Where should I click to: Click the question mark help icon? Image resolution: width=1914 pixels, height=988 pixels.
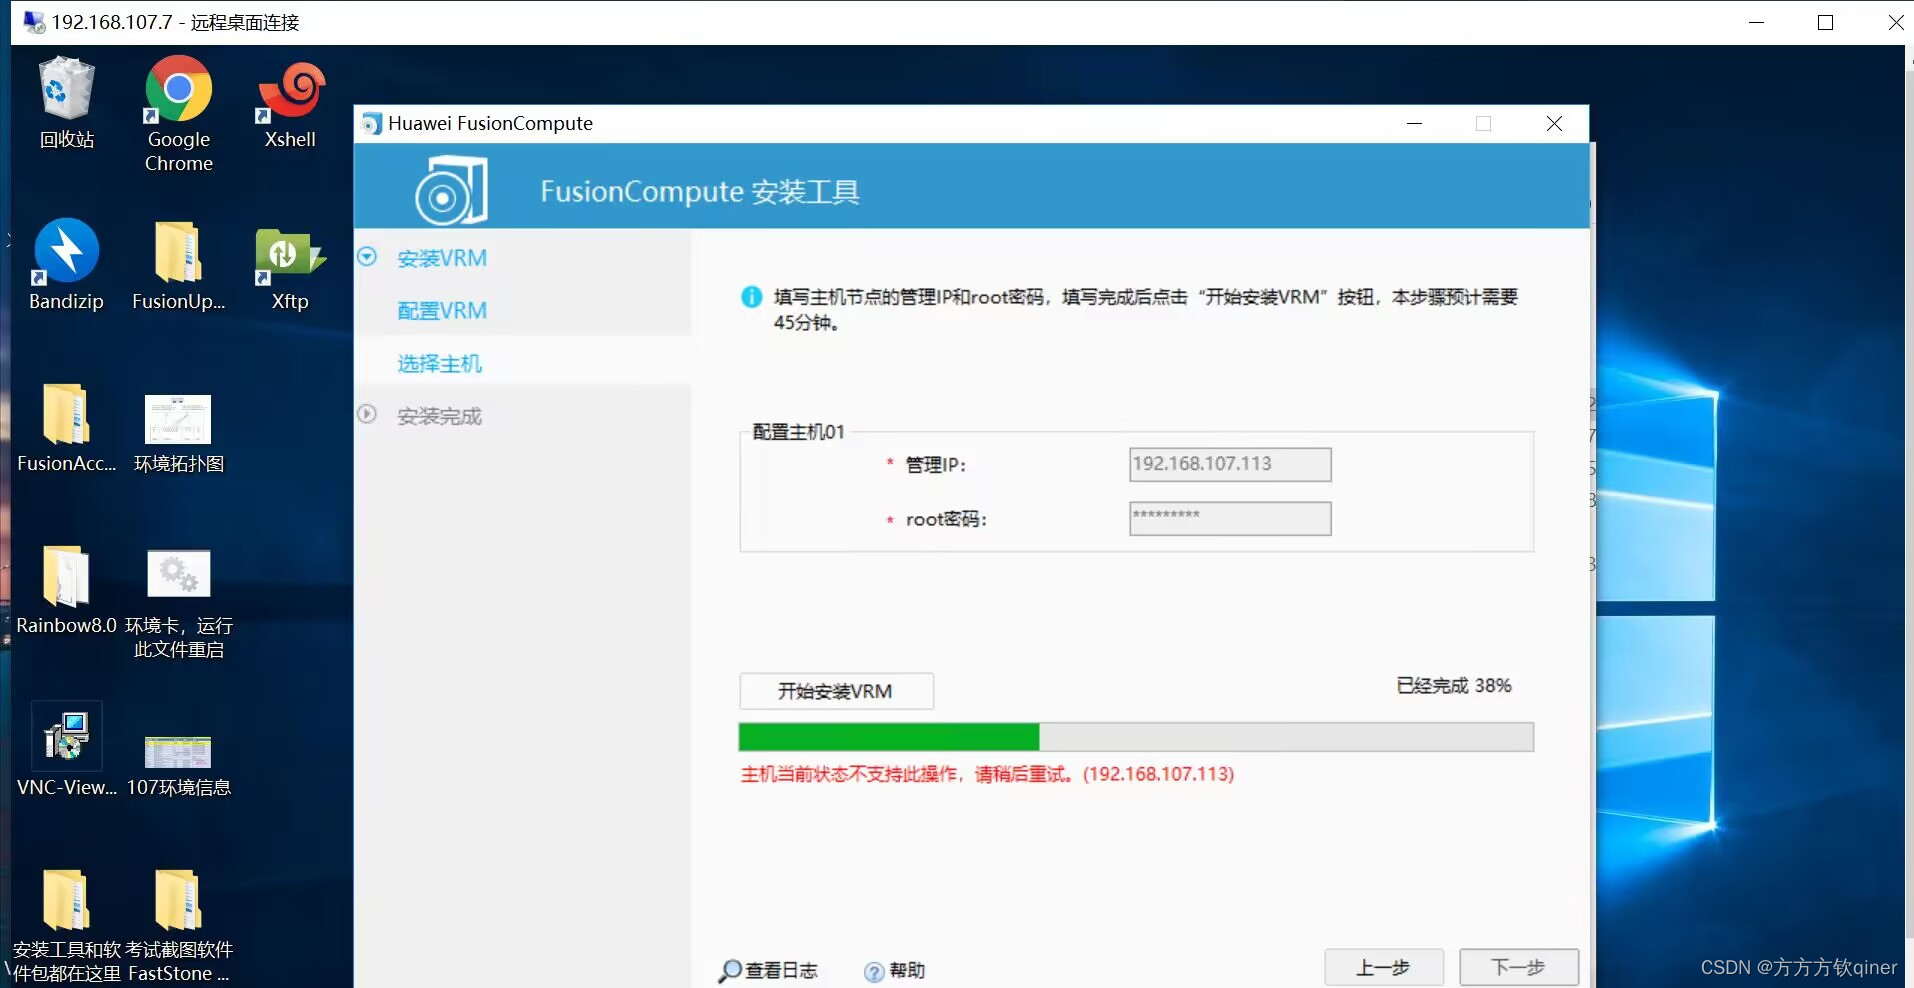(x=874, y=972)
